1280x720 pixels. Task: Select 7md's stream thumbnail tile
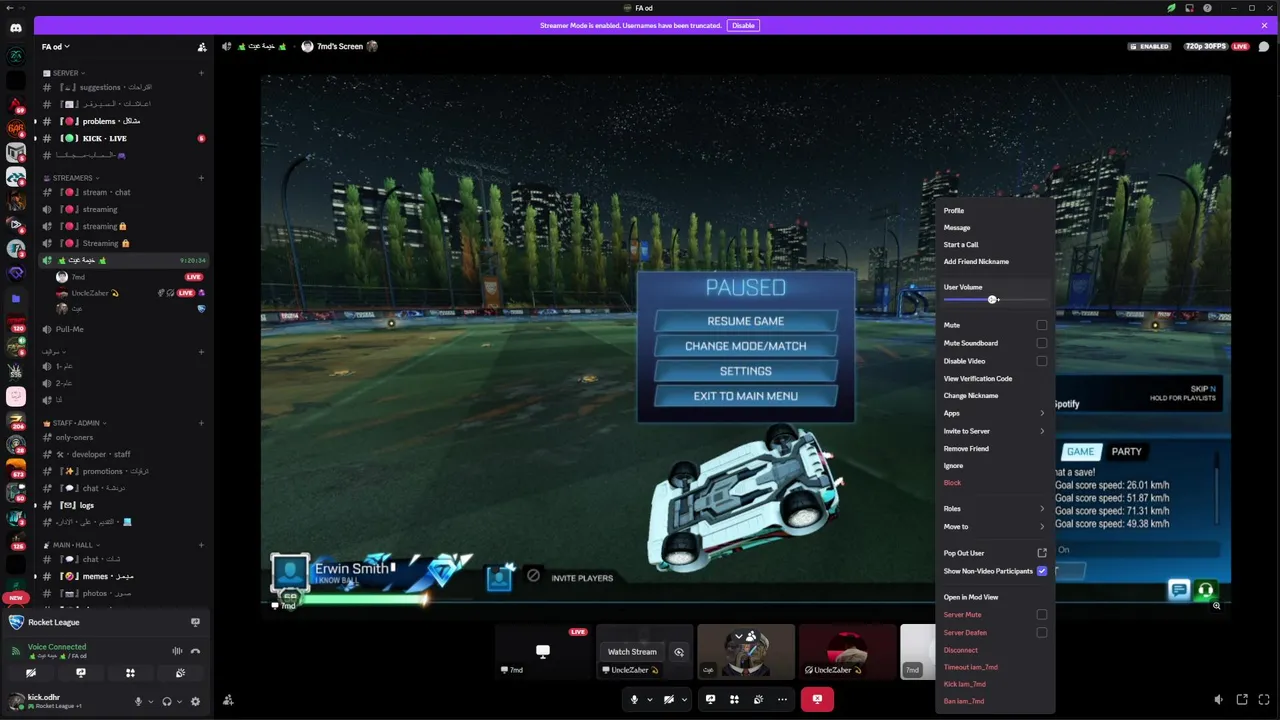(x=543, y=651)
